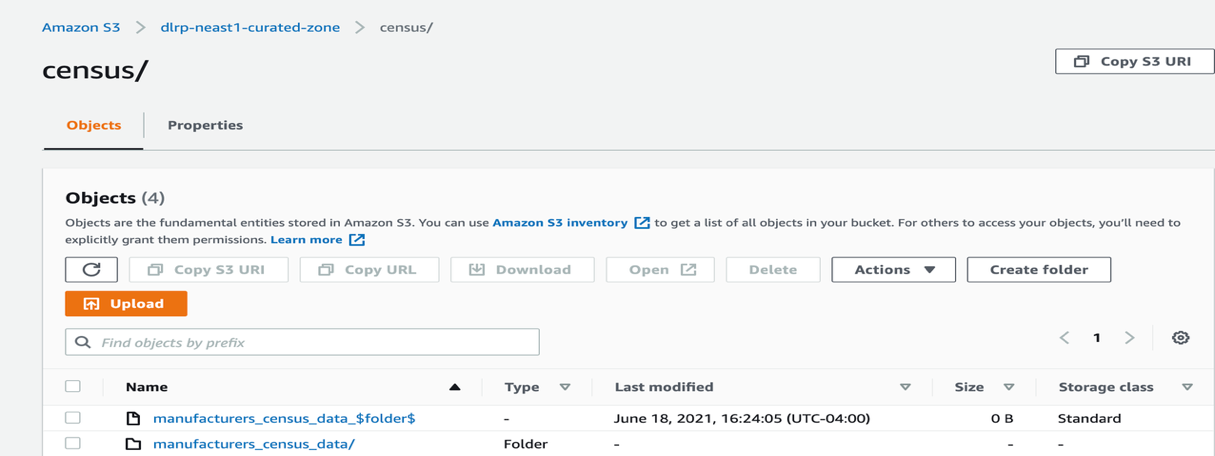Check the manufacturers_census_data_$folder$ row checkbox

click(x=73, y=418)
